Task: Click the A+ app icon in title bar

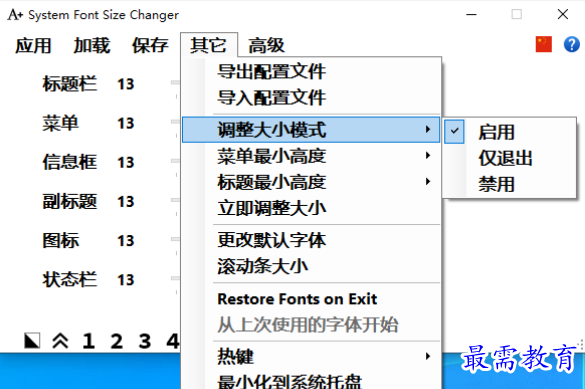Action: pos(15,15)
